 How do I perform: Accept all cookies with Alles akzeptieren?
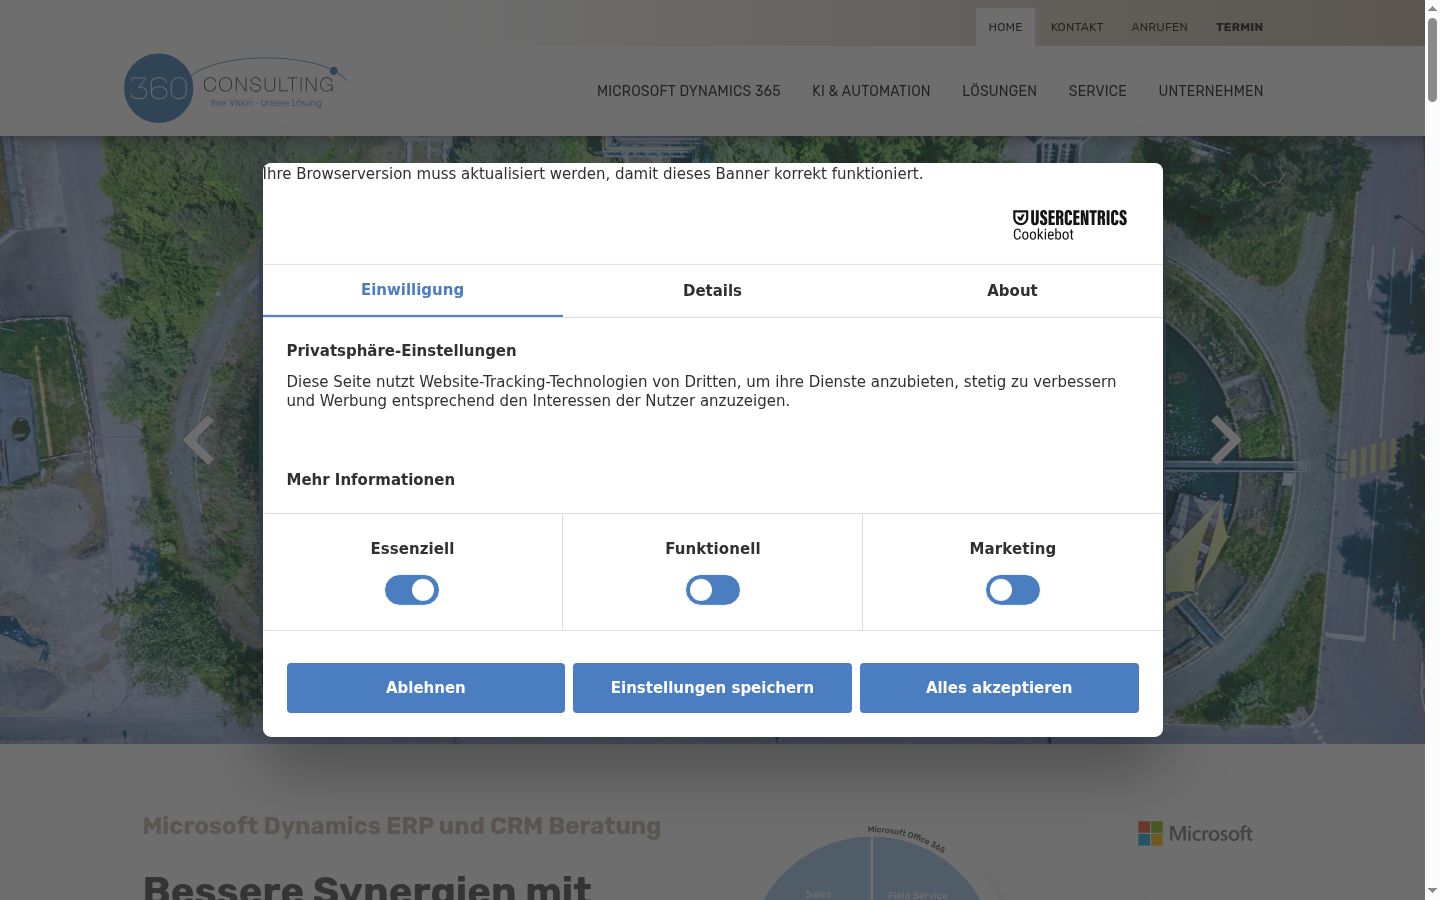999,688
